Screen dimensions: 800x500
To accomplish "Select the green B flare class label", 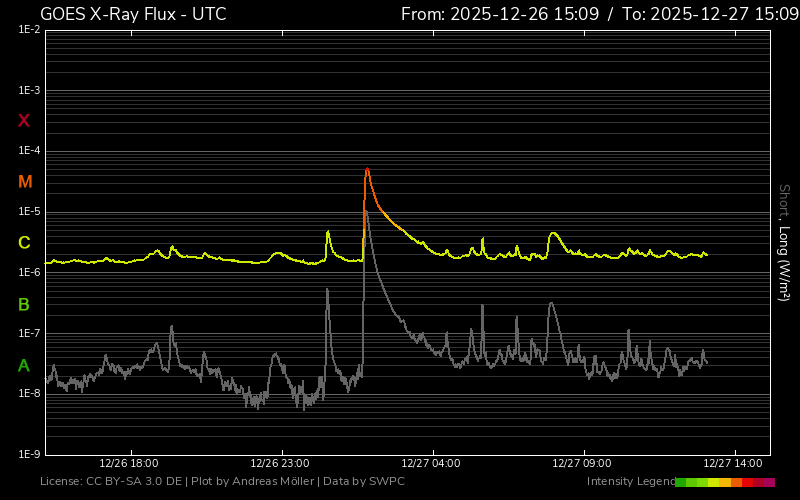I will coord(24,304).
